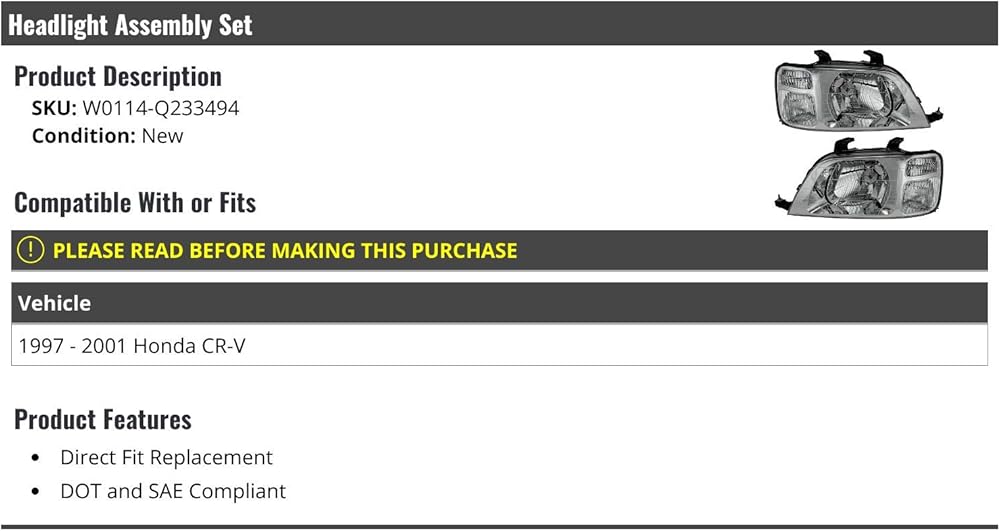The width and height of the screenshot is (1000, 531).
Task: Click the yellow exclamation warning icon
Action: click(31, 250)
